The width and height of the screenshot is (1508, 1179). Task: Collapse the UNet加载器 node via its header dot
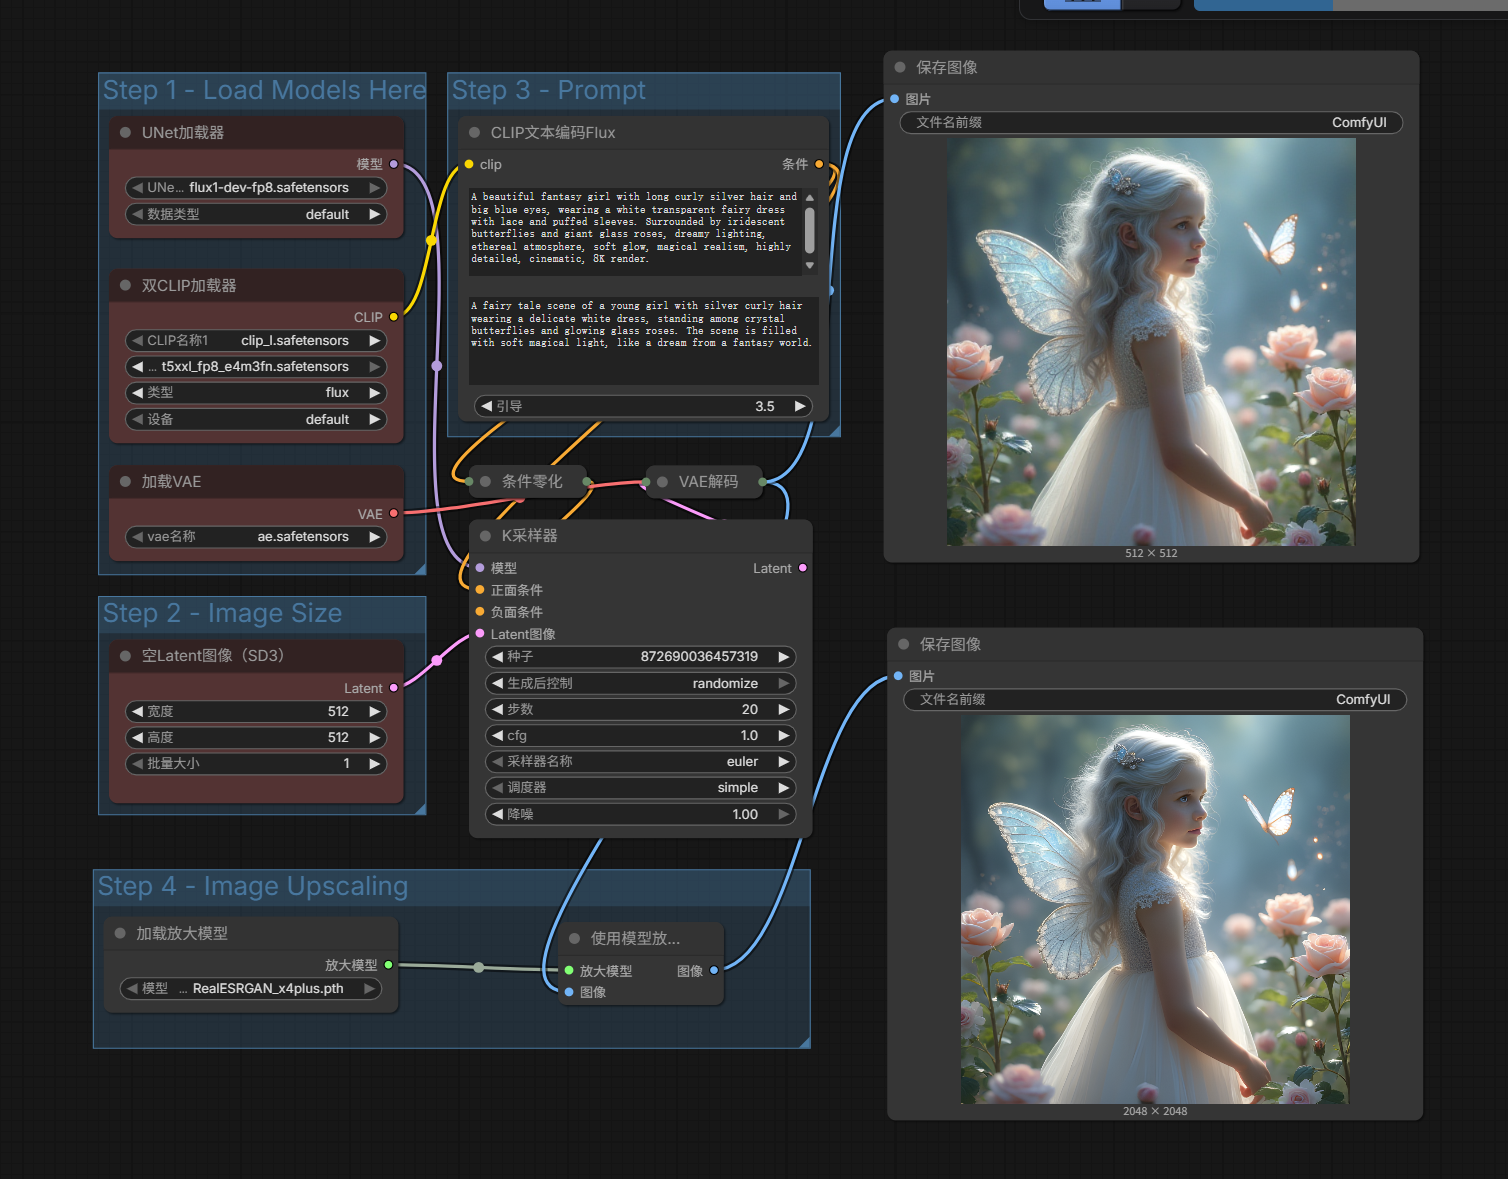click(125, 133)
